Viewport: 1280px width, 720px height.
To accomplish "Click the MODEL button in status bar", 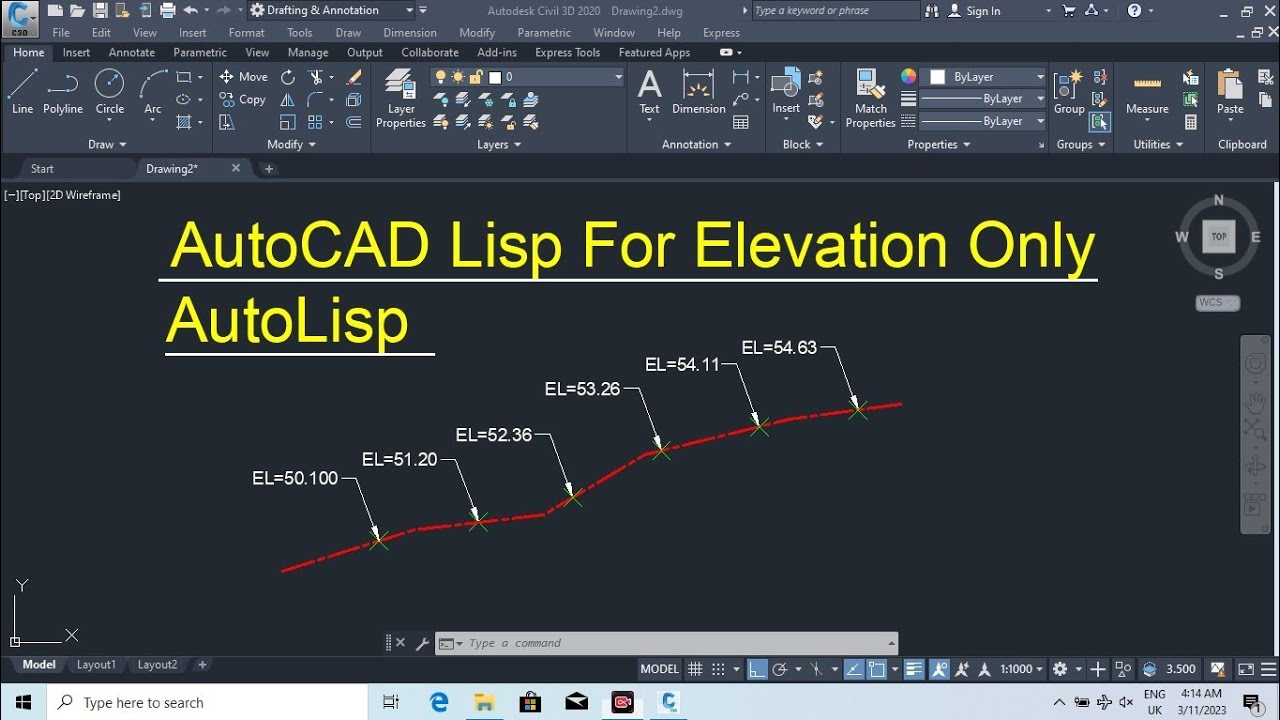I will (x=659, y=669).
